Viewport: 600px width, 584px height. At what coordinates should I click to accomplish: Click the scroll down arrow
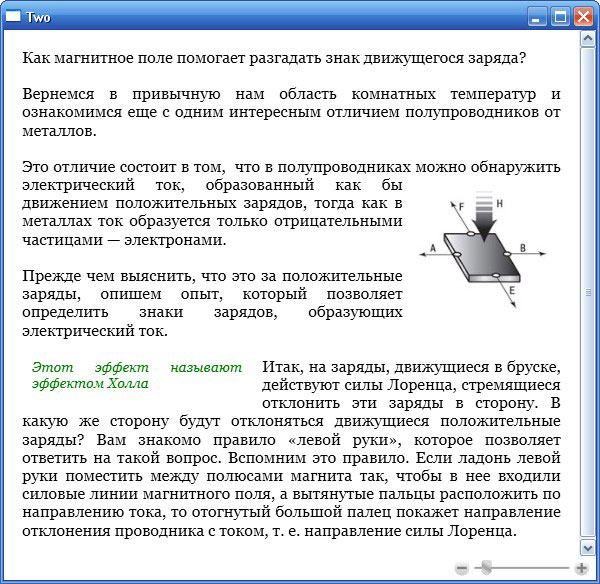pos(587,548)
